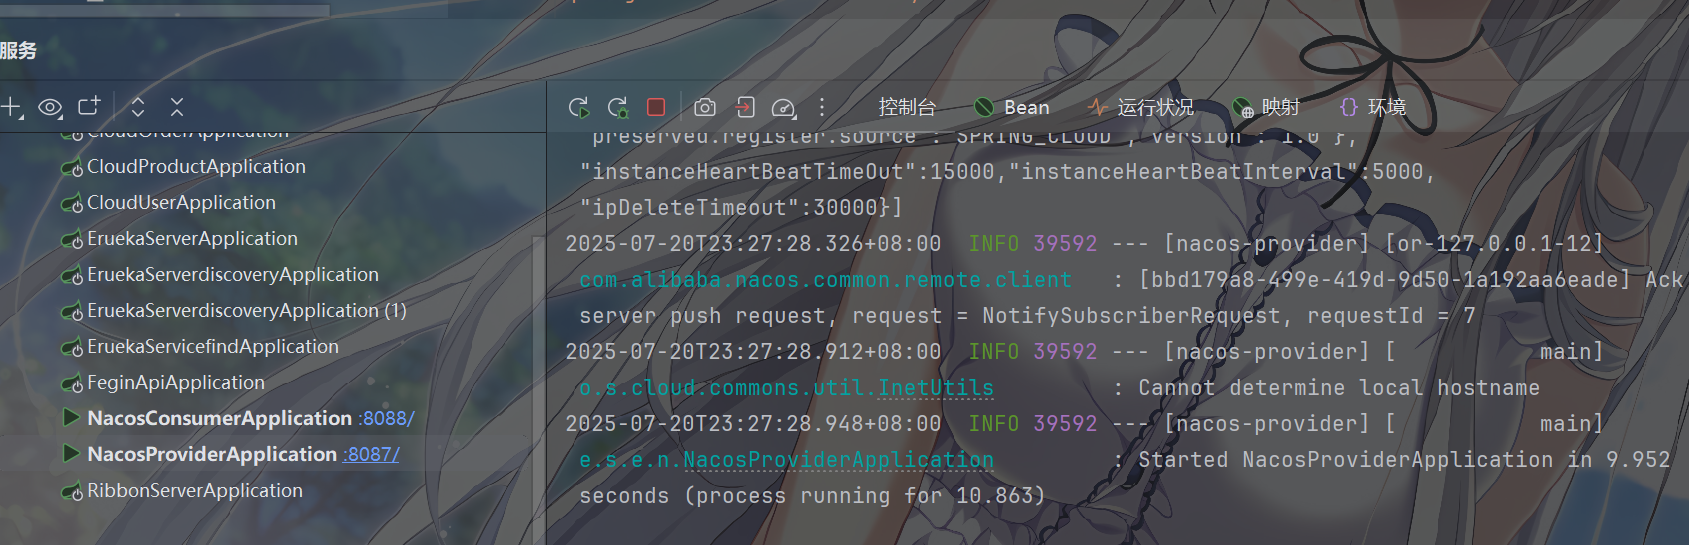This screenshot has width=1689, height=545.
Task: Select RibbonServerApplication item
Action: [195, 491]
